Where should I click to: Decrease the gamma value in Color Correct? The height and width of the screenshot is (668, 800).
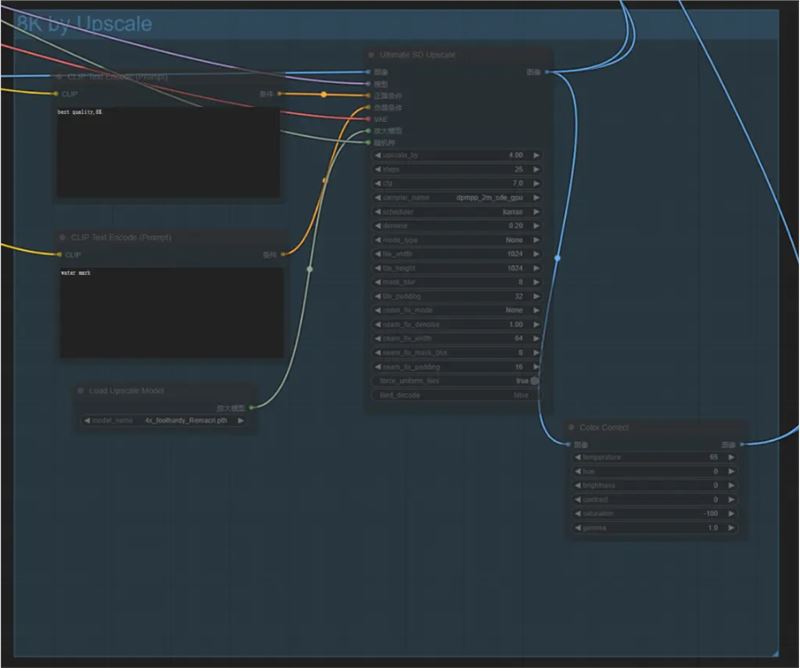578,528
